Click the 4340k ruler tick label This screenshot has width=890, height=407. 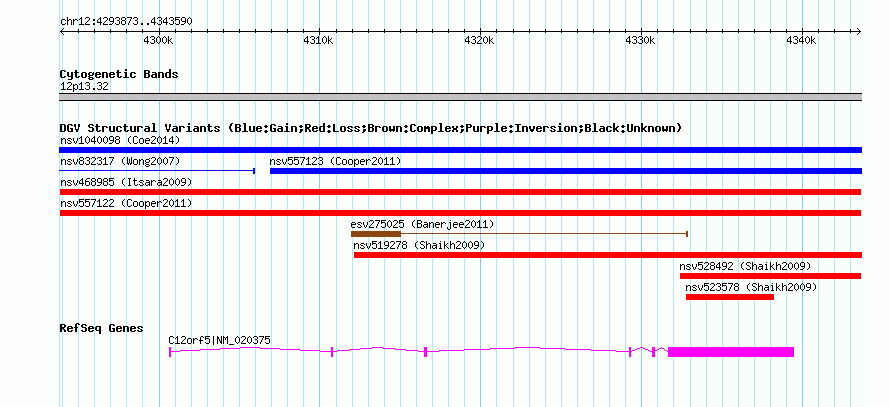pos(801,41)
